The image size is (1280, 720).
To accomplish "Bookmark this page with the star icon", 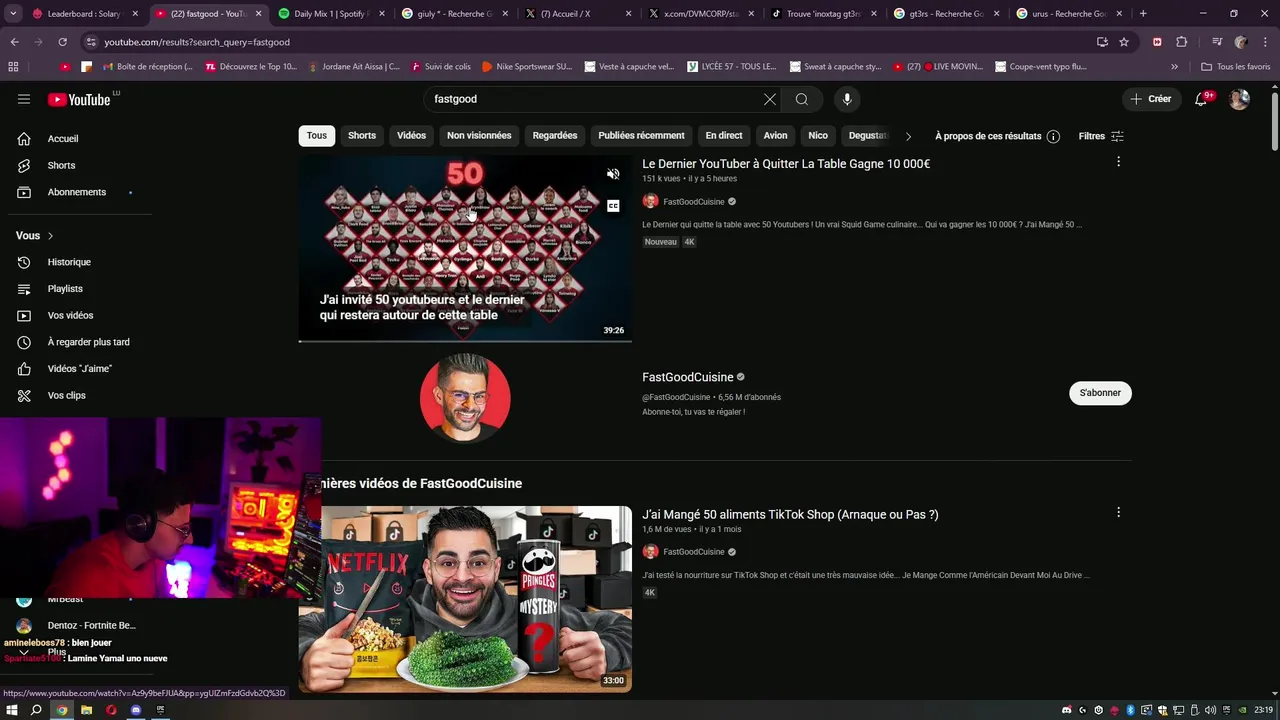I will 1124,42.
